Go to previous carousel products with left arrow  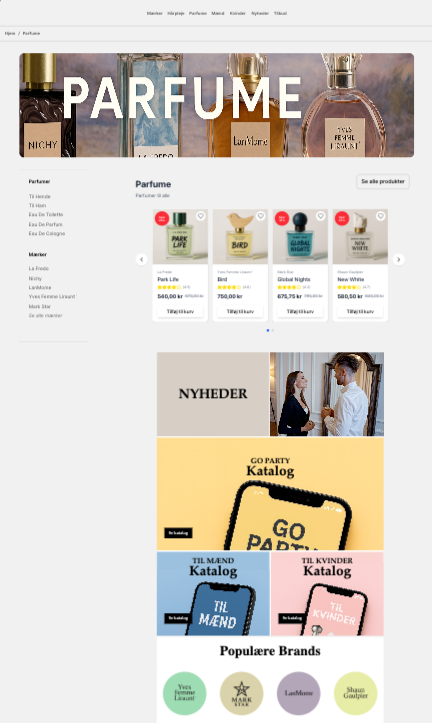(142, 260)
